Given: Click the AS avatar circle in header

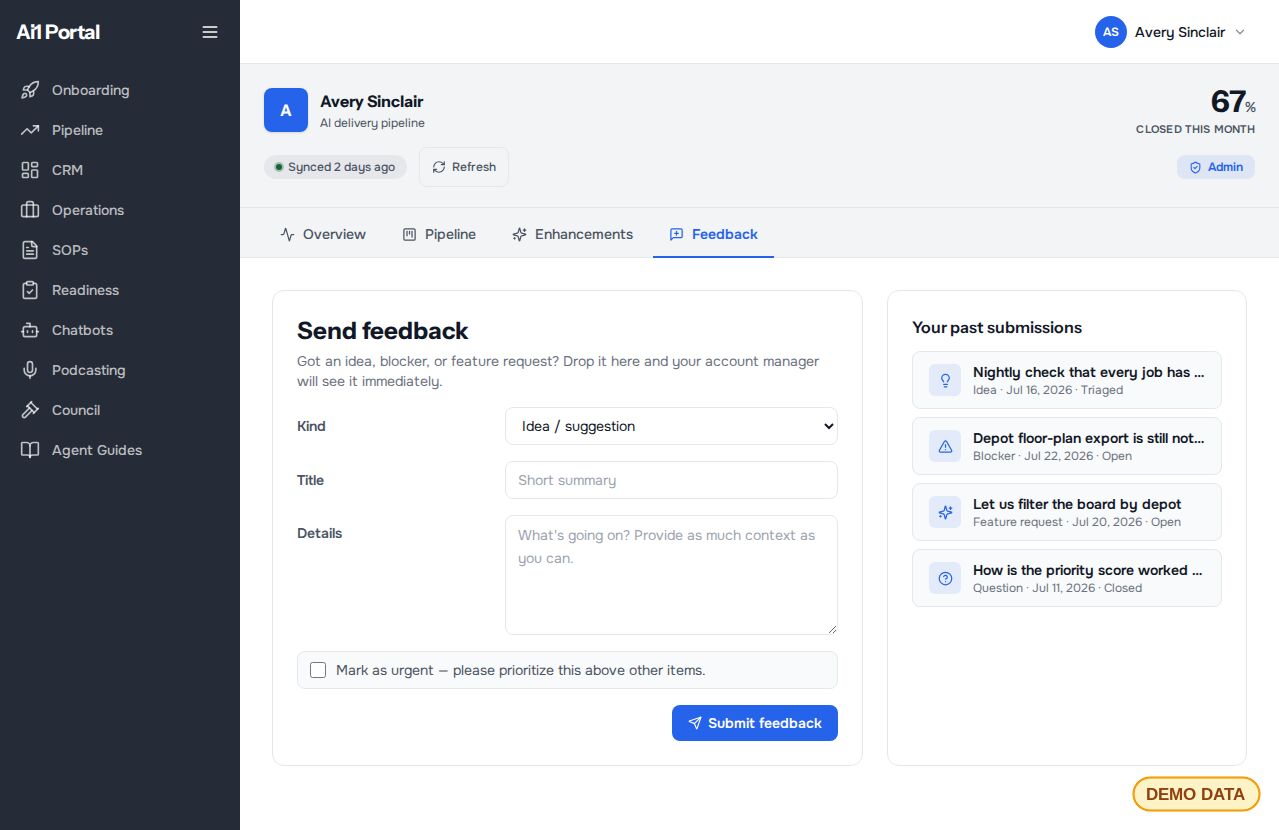Looking at the screenshot, I should pos(1111,32).
